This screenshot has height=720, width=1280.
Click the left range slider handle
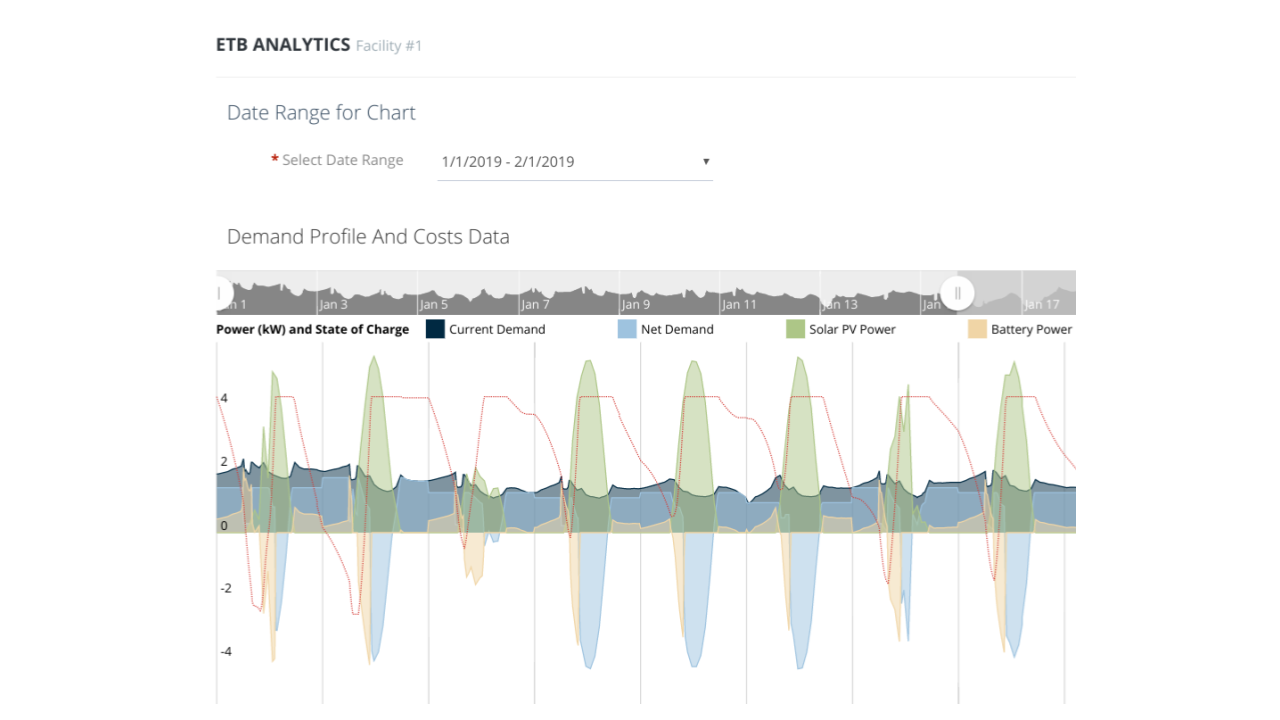tap(219, 293)
